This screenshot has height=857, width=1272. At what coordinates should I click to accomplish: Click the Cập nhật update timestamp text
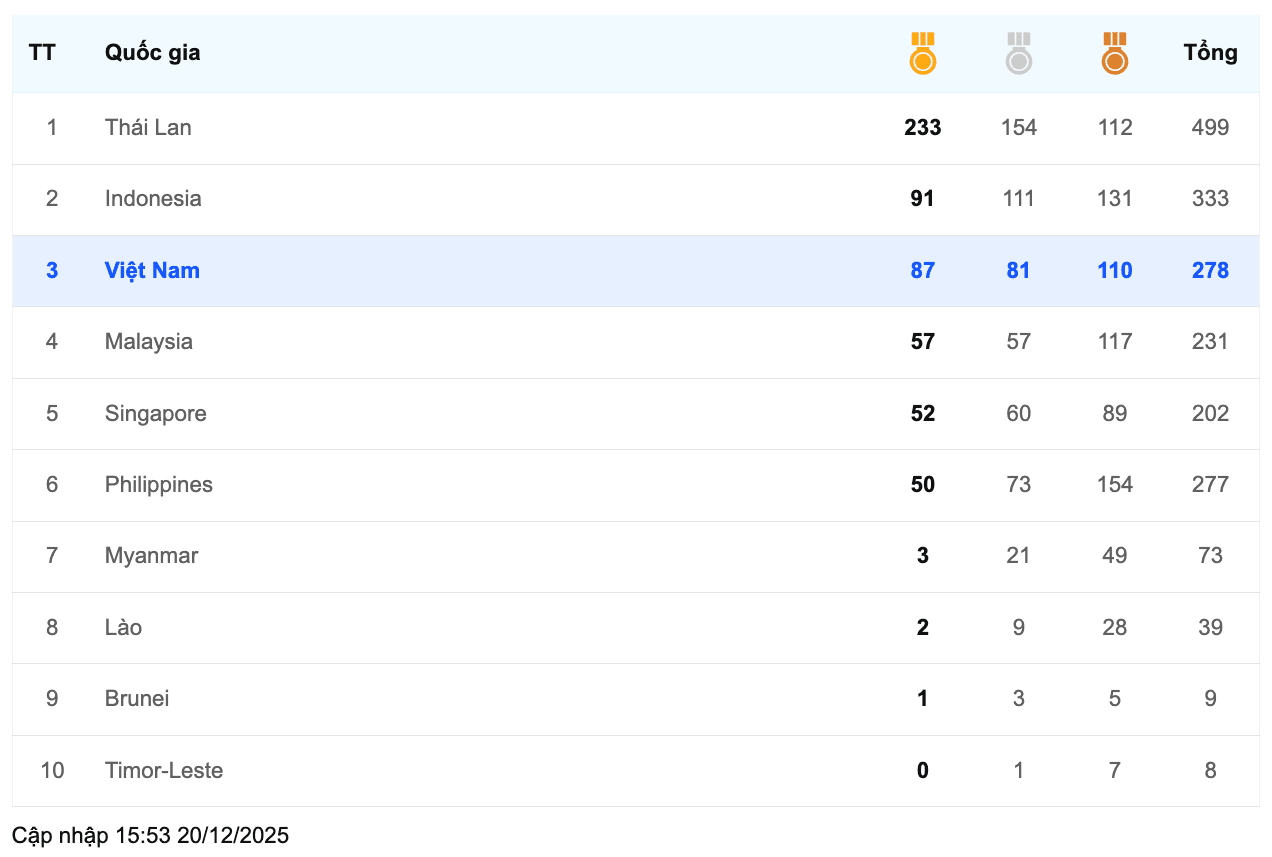[150, 835]
